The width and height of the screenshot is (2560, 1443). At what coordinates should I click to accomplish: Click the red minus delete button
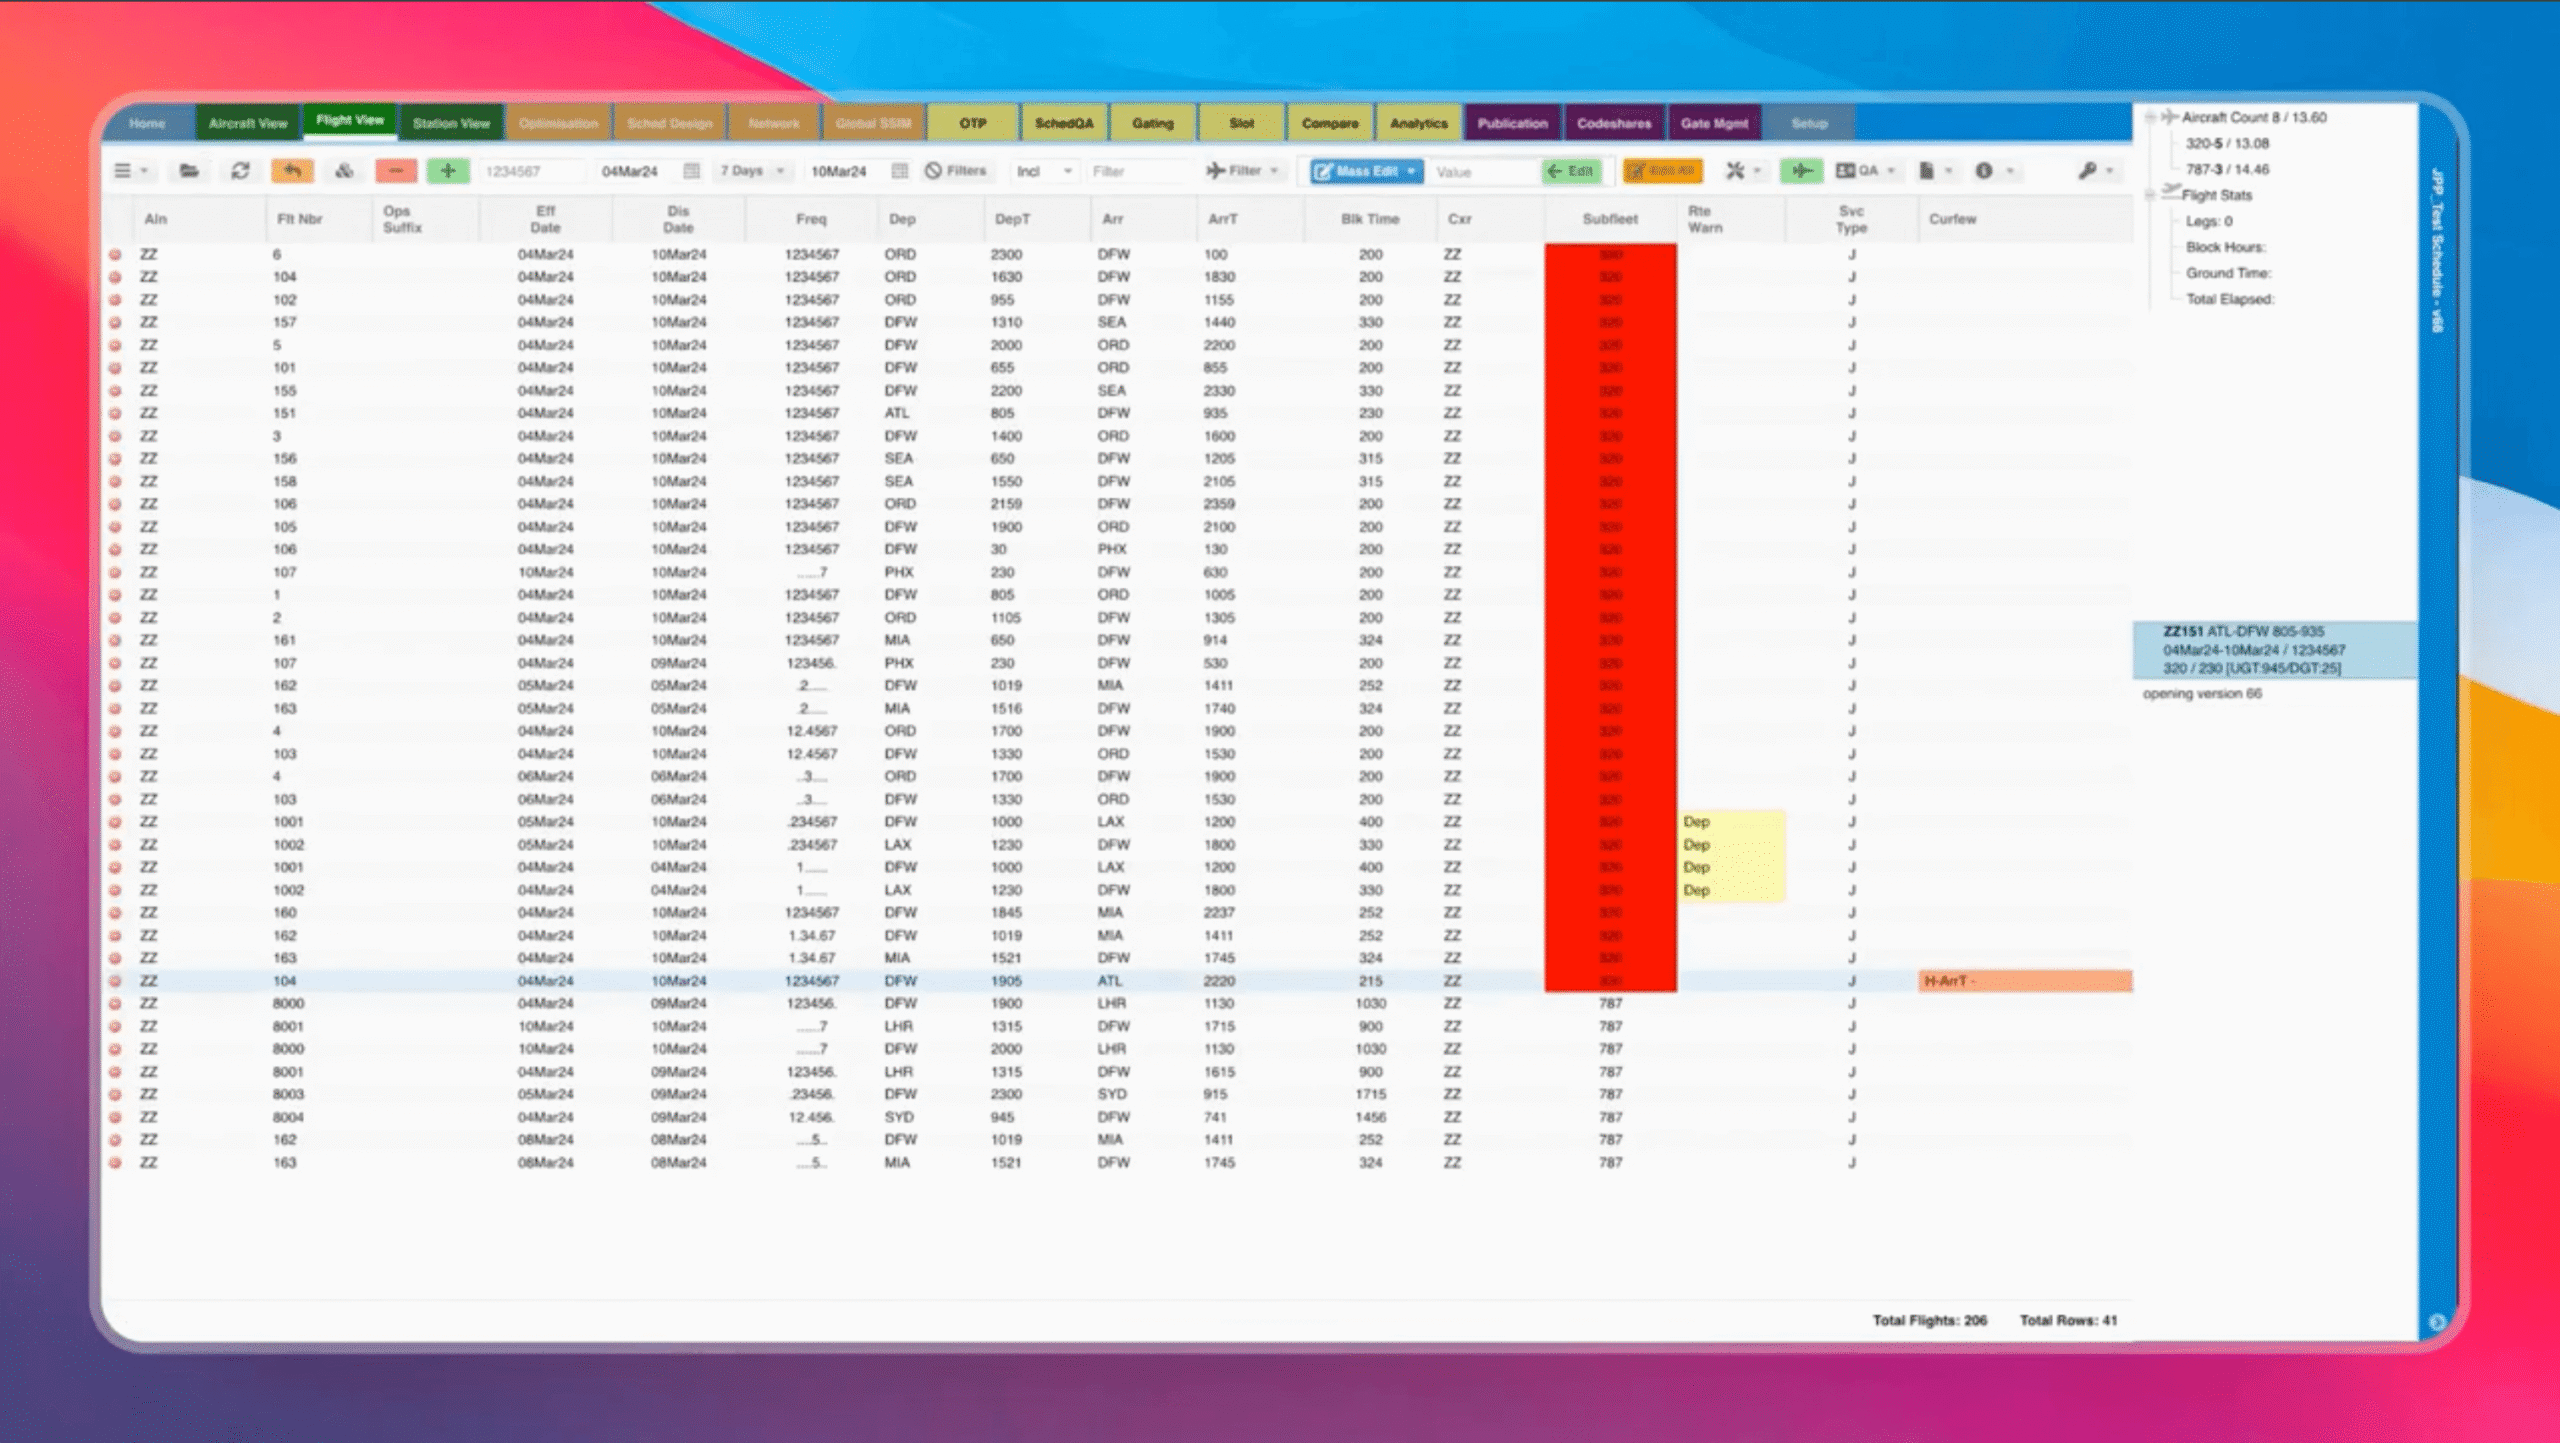tap(396, 171)
